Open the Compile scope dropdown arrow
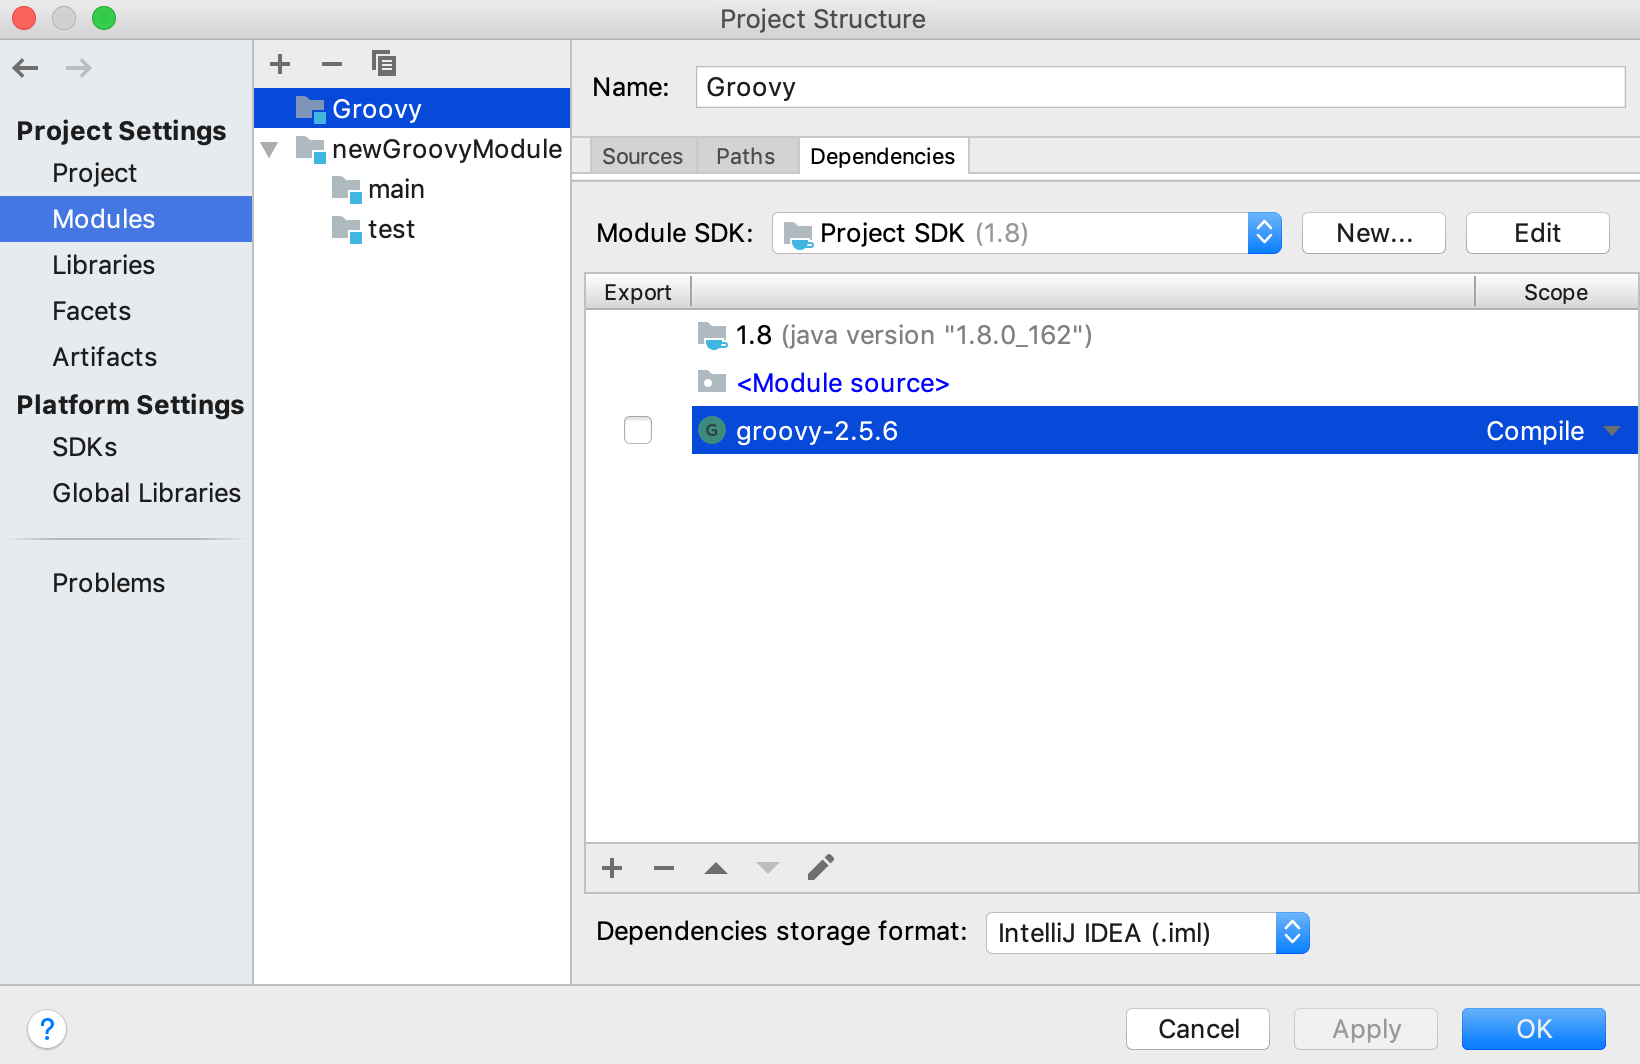This screenshot has width=1640, height=1064. (x=1612, y=431)
